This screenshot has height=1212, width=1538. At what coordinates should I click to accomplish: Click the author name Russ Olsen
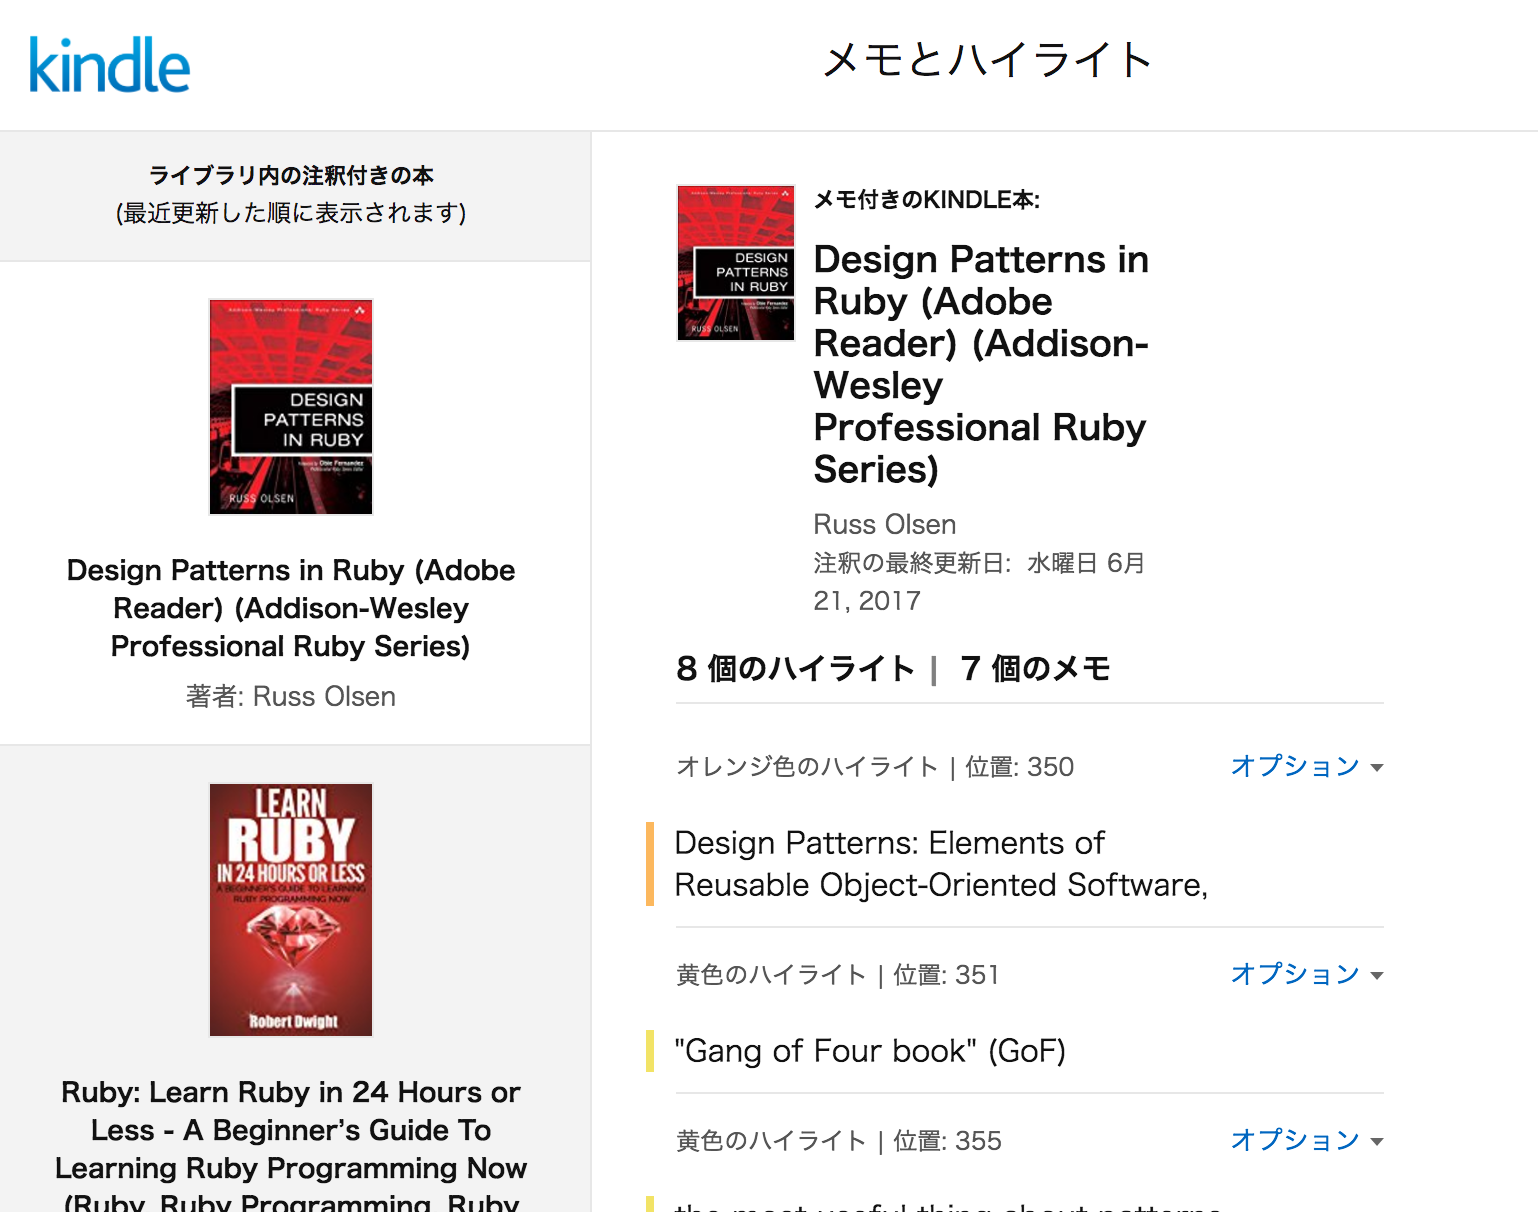(884, 524)
